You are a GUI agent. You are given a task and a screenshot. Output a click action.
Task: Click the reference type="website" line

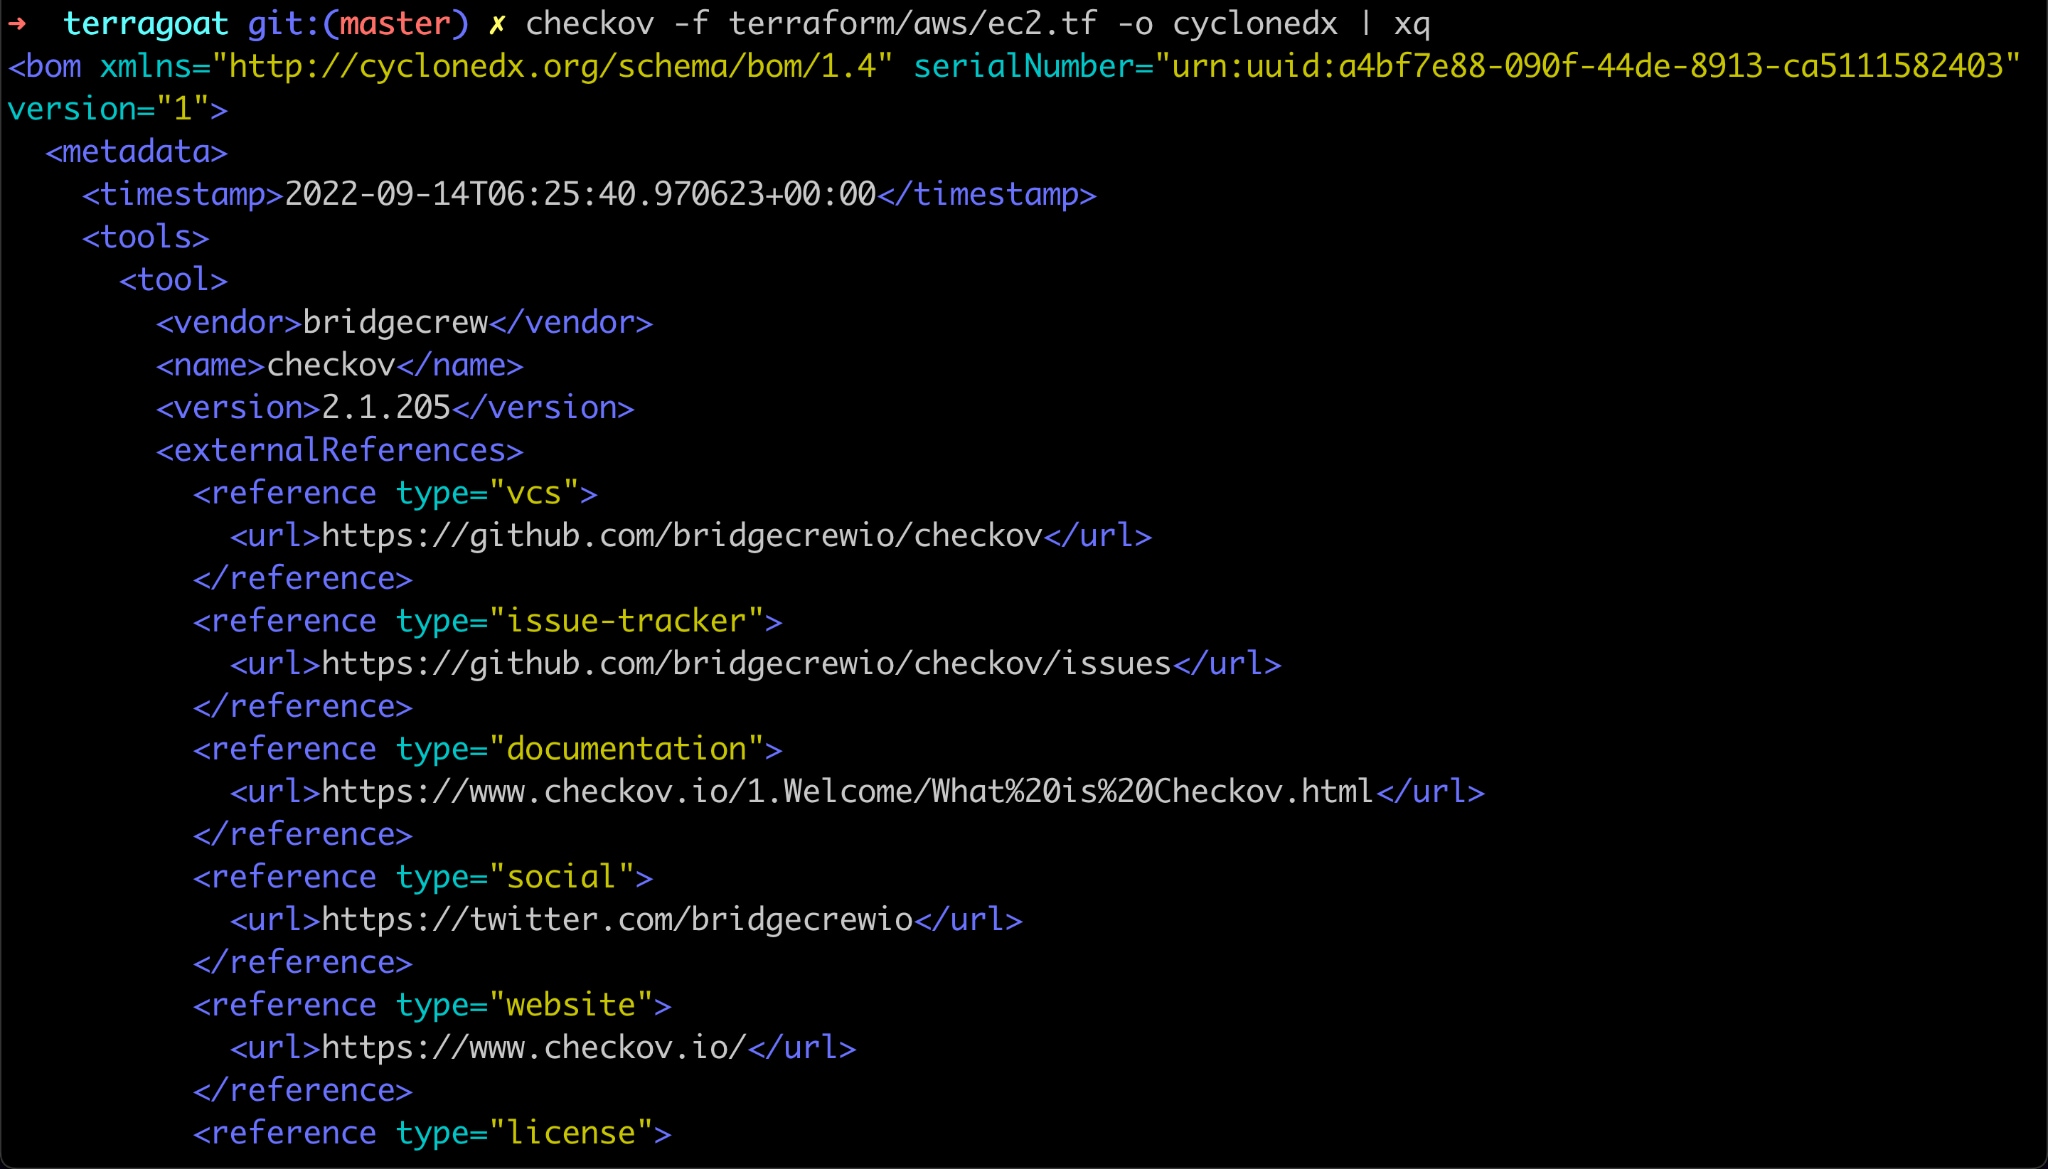click(432, 1005)
